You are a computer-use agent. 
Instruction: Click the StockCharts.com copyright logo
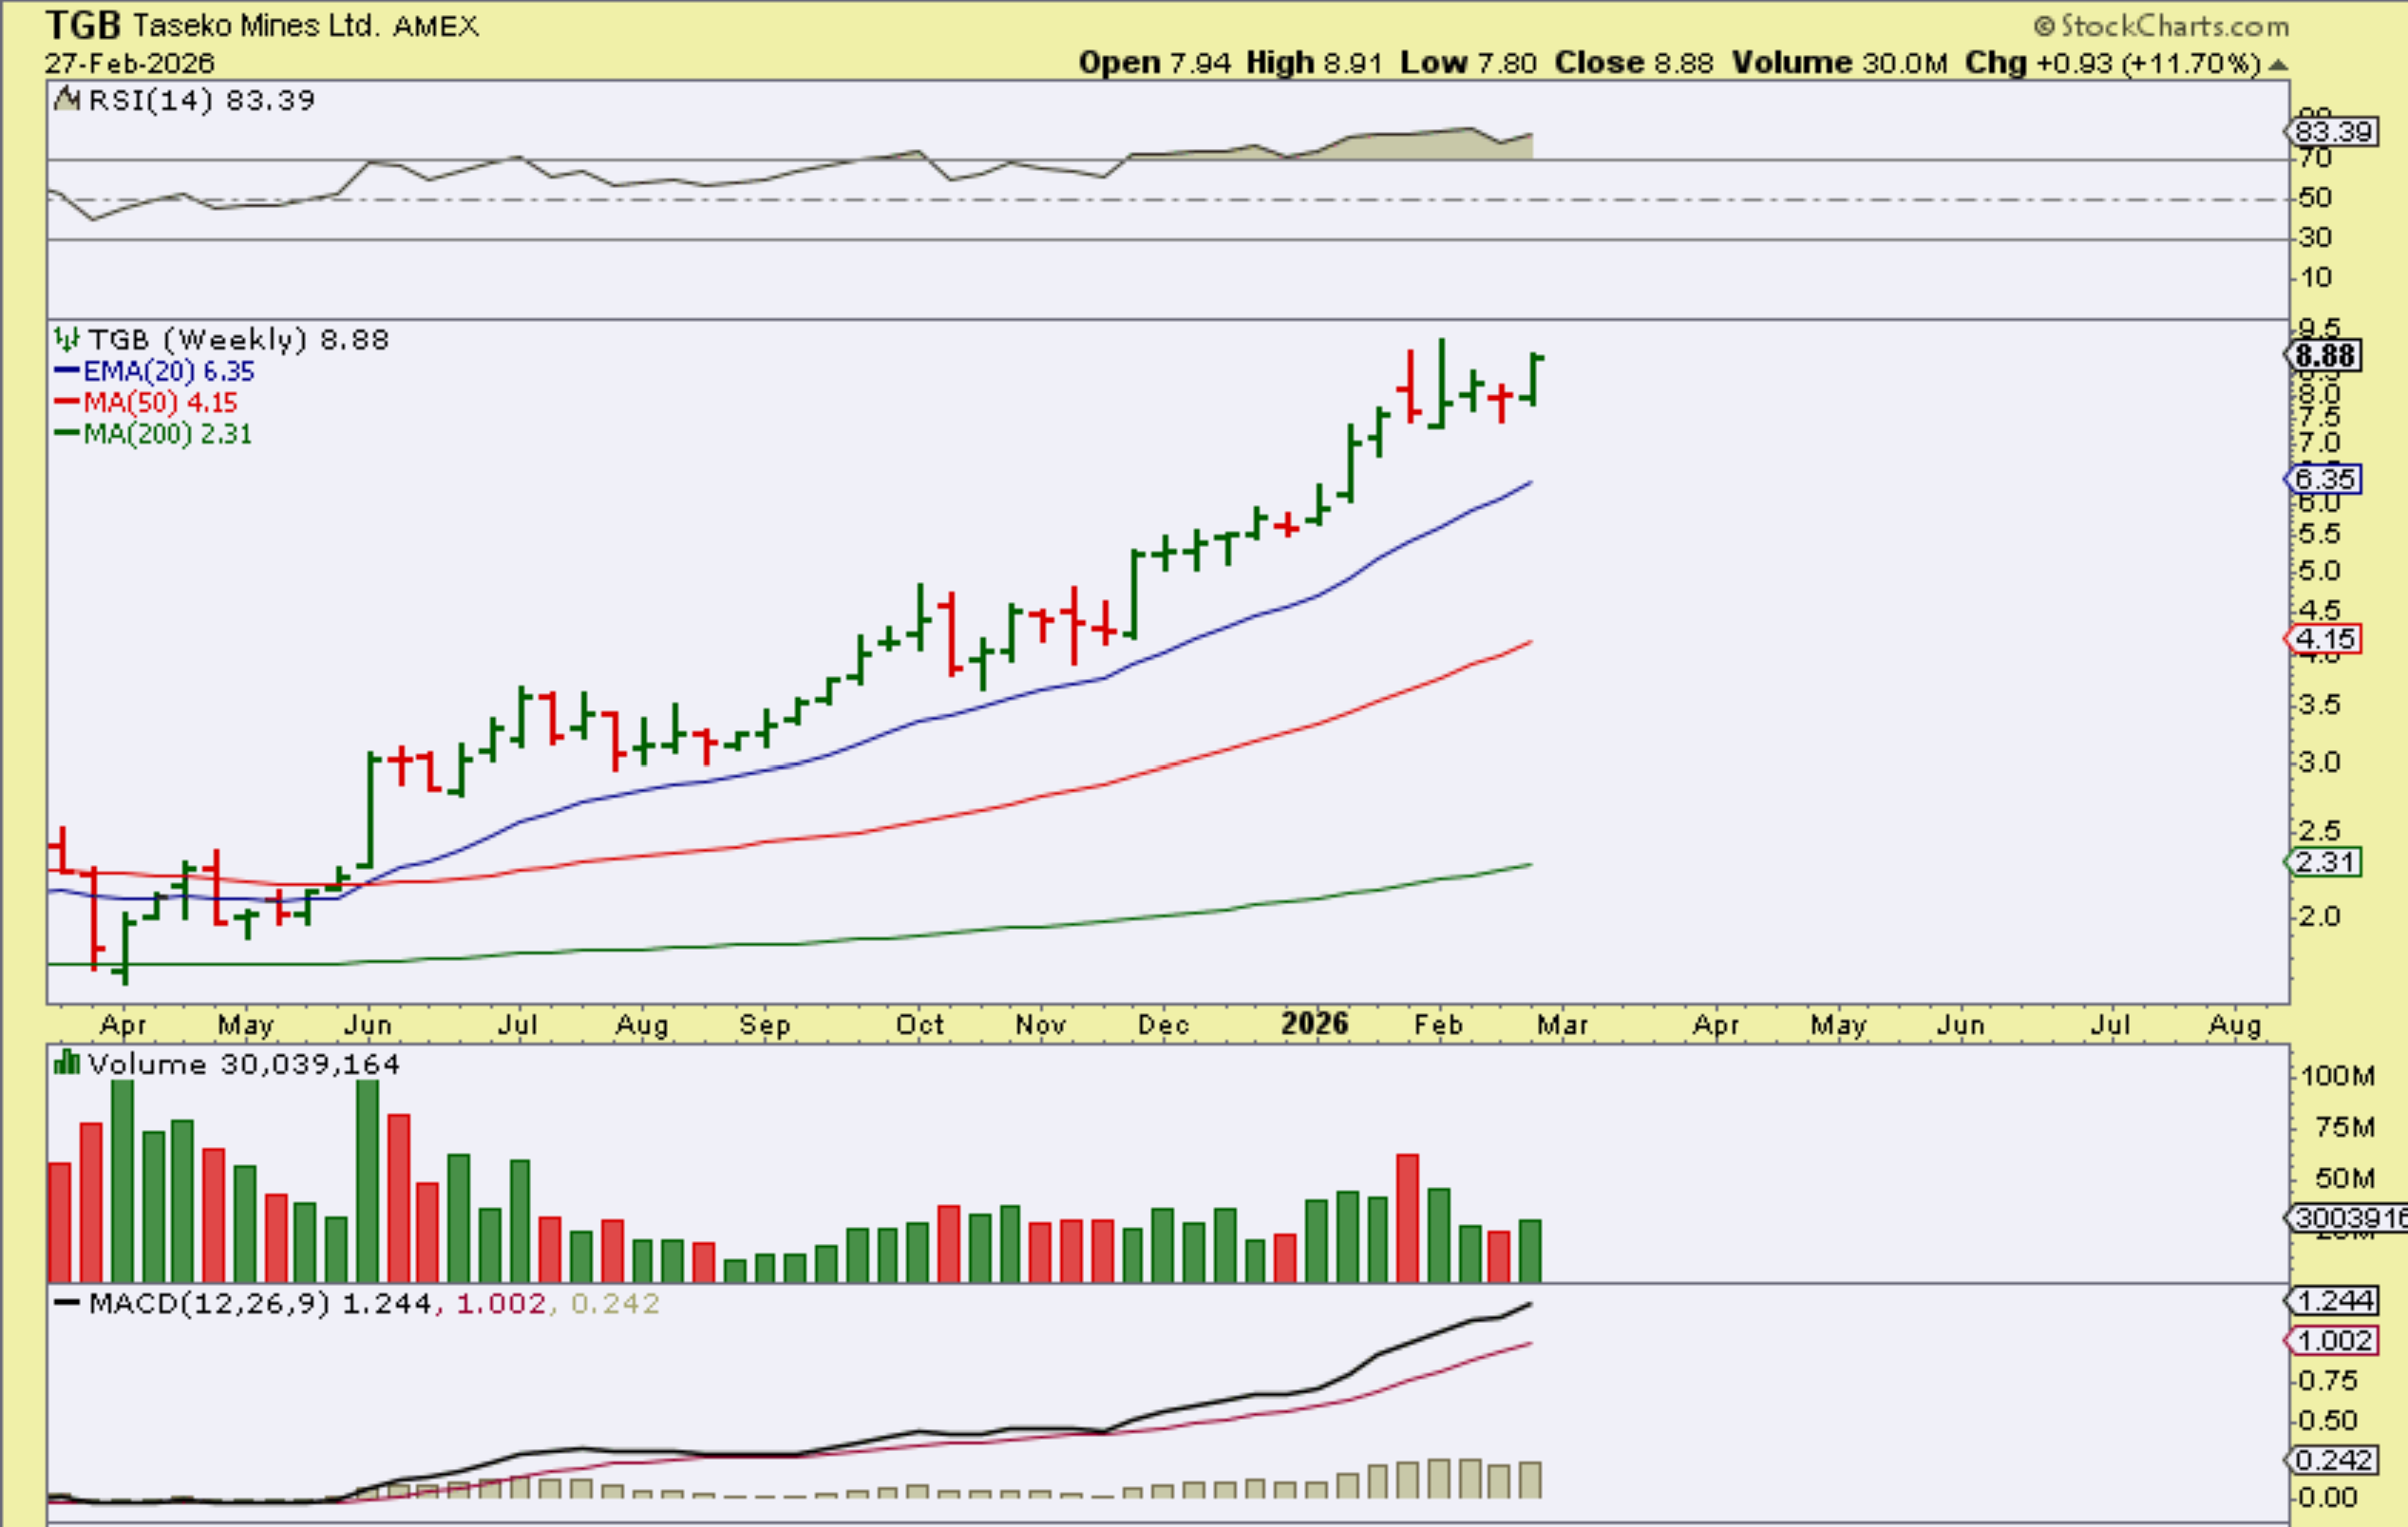[2161, 25]
